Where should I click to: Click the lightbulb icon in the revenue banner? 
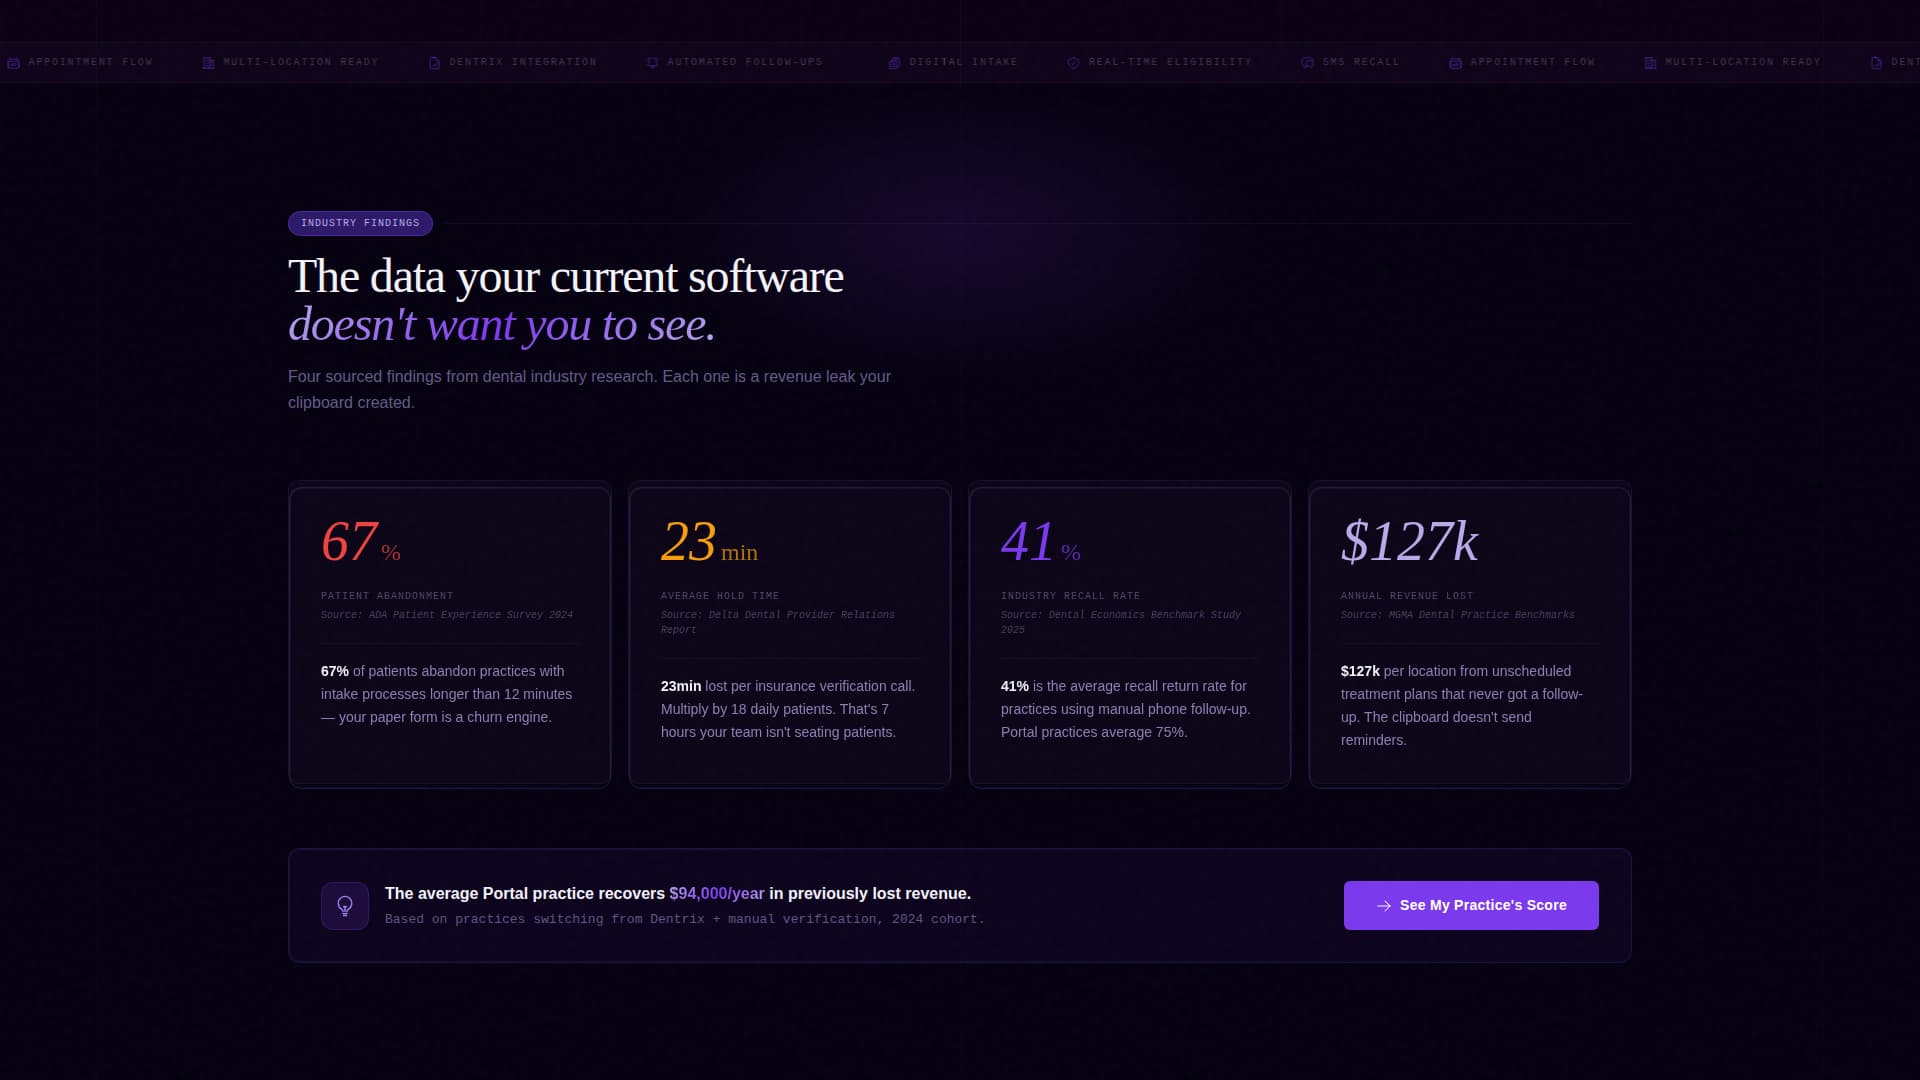point(345,906)
